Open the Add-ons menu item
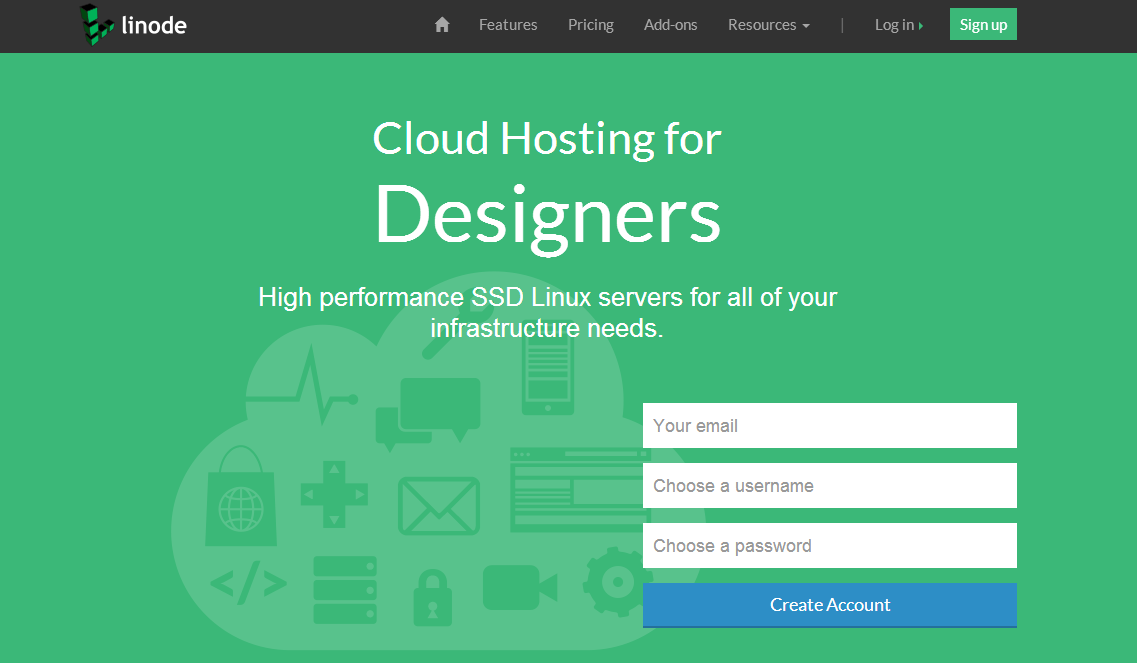Image resolution: width=1137 pixels, height=663 pixels. (x=670, y=24)
